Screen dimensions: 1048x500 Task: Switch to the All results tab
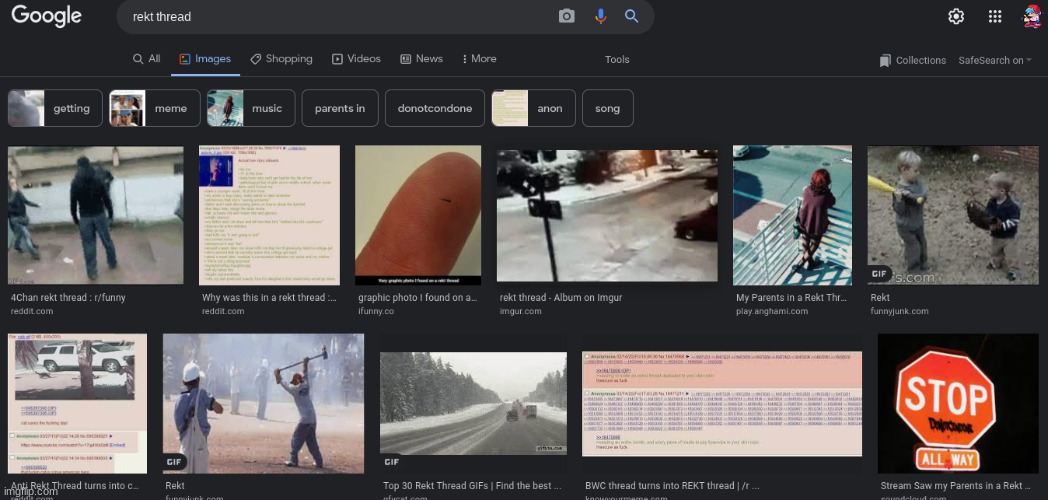pos(146,59)
